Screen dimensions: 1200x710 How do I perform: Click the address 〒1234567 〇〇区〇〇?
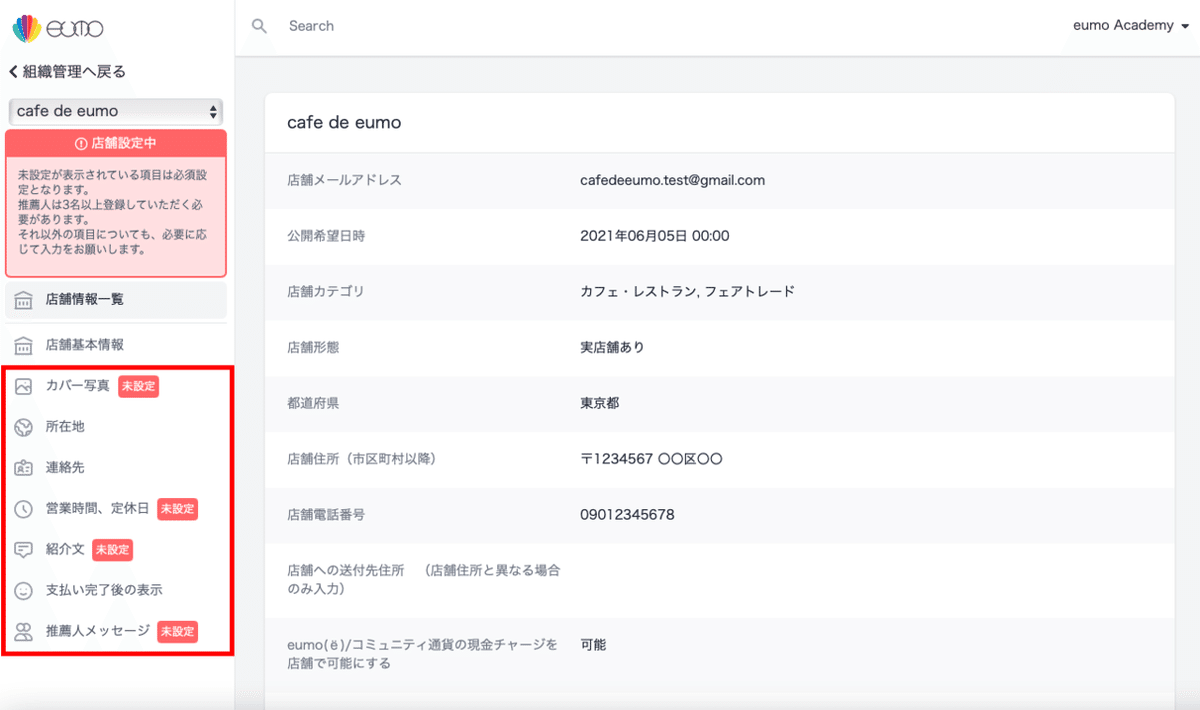click(651, 459)
